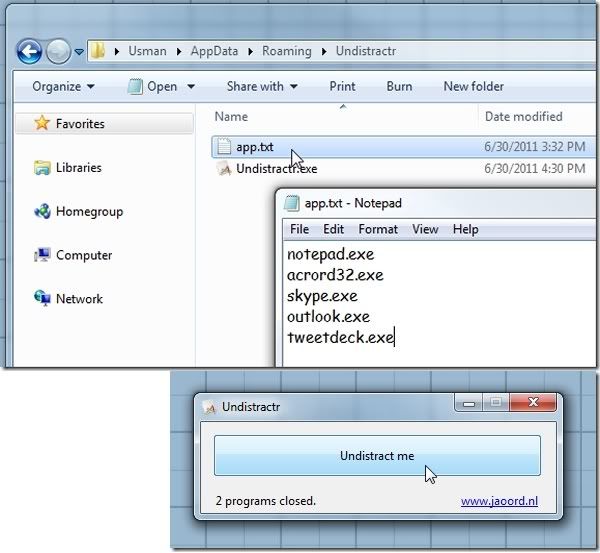Click app.txt date 6/30/2011 3:32 PM
This screenshot has height=553, width=600.
pyautogui.click(x=535, y=147)
